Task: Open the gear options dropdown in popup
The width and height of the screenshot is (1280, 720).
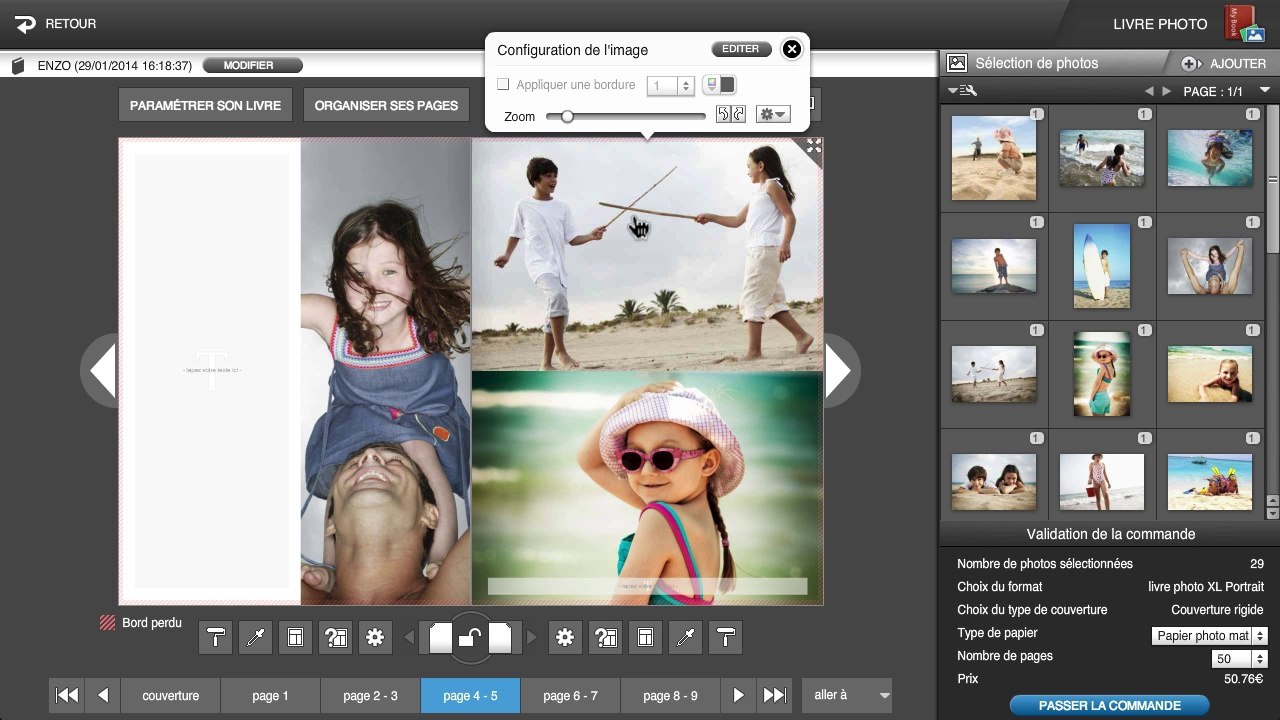Action: click(773, 115)
